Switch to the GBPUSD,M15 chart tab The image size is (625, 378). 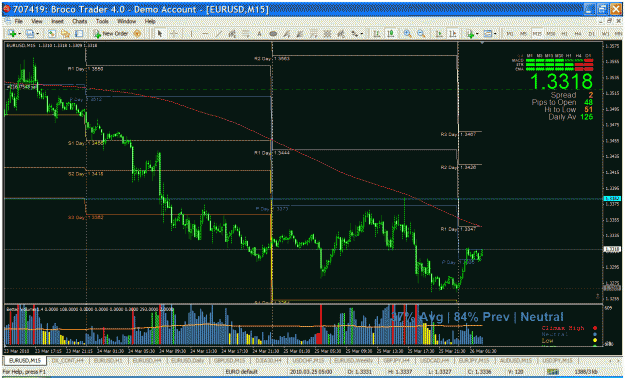tap(230, 360)
